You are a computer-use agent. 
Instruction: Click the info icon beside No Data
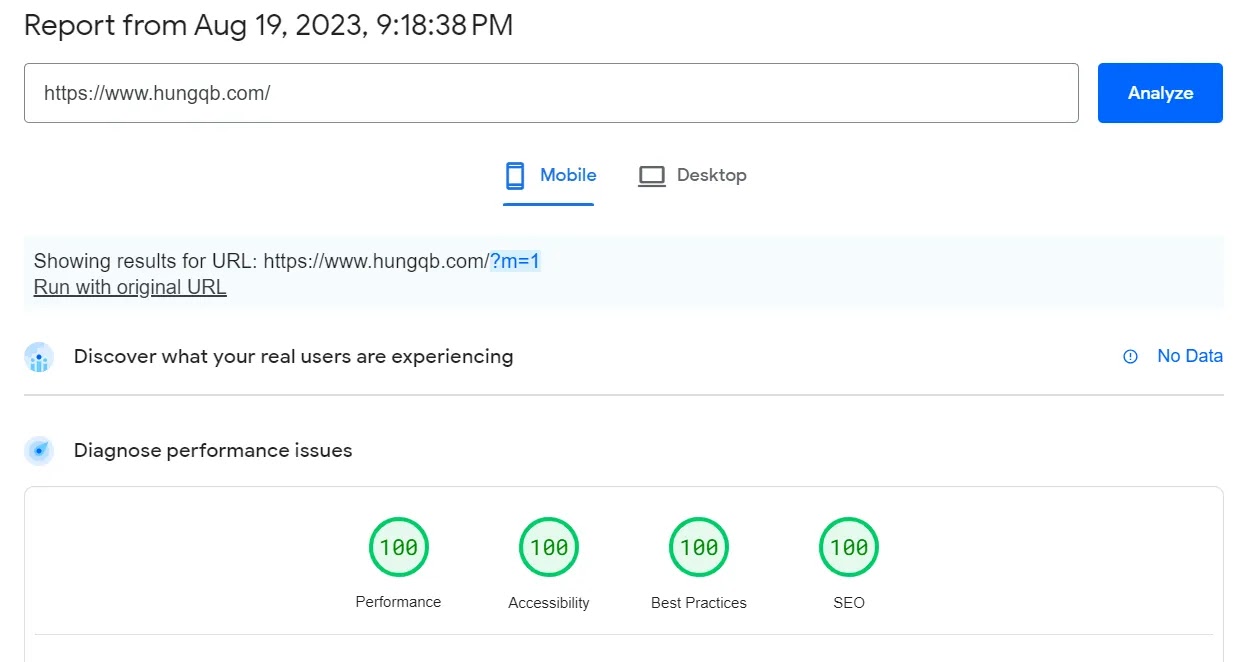(x=1131, y=356)
